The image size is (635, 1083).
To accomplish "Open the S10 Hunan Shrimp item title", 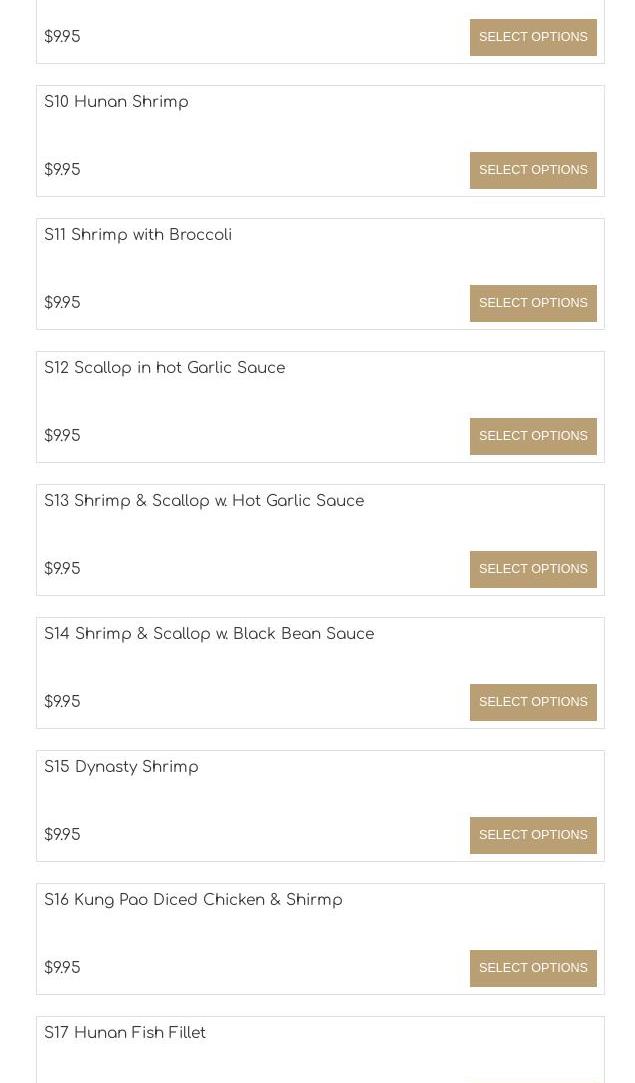I will pyautogui.click(x=116, y=102).
